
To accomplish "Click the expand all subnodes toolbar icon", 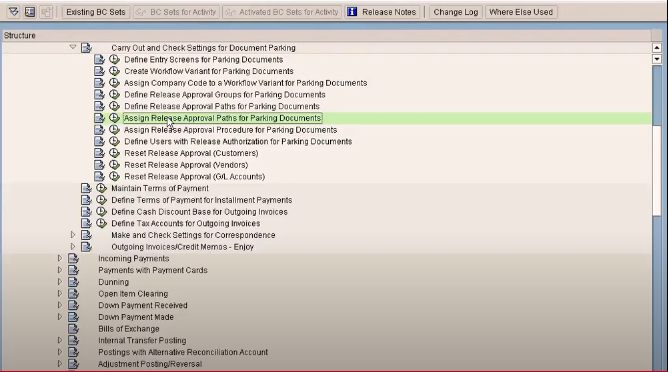I will [14, 12].
